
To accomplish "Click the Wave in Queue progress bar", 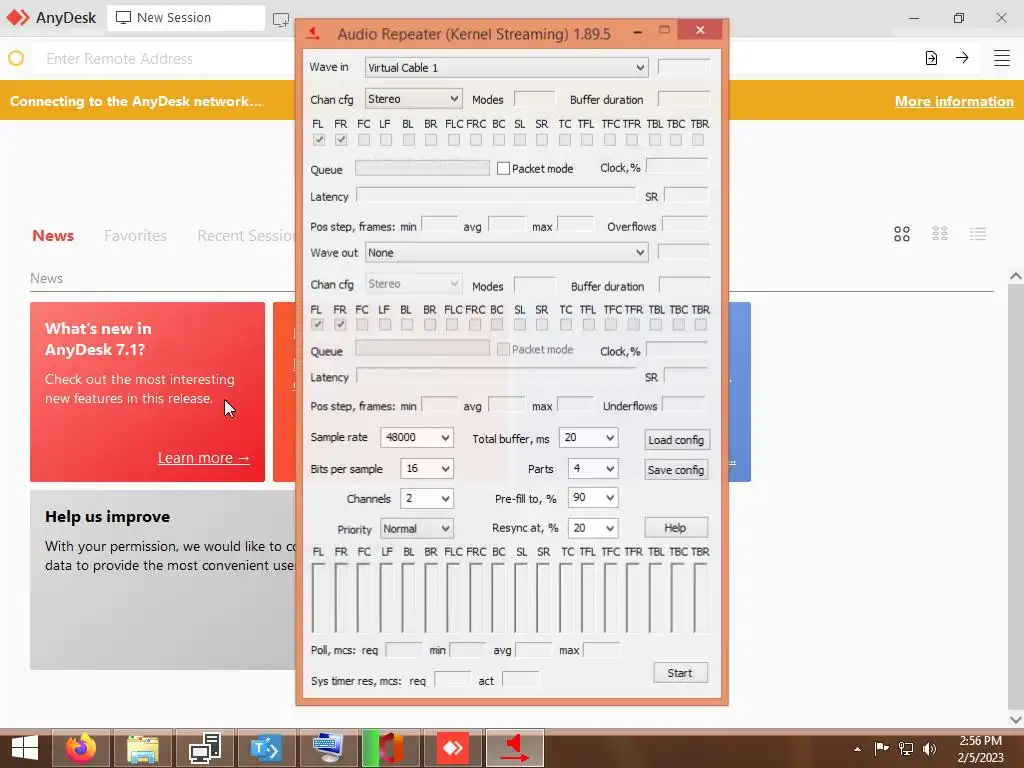I will click(x=423, y=167).
